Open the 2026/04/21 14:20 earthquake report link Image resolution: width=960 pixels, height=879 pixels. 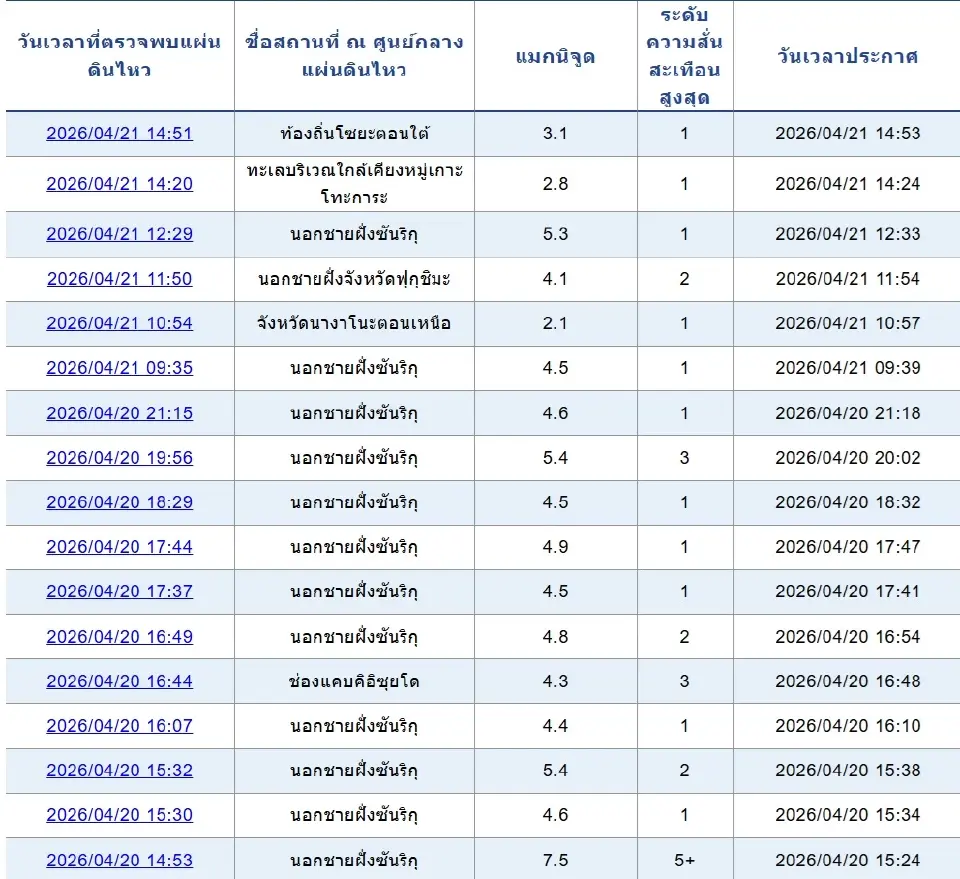[120, 183]
